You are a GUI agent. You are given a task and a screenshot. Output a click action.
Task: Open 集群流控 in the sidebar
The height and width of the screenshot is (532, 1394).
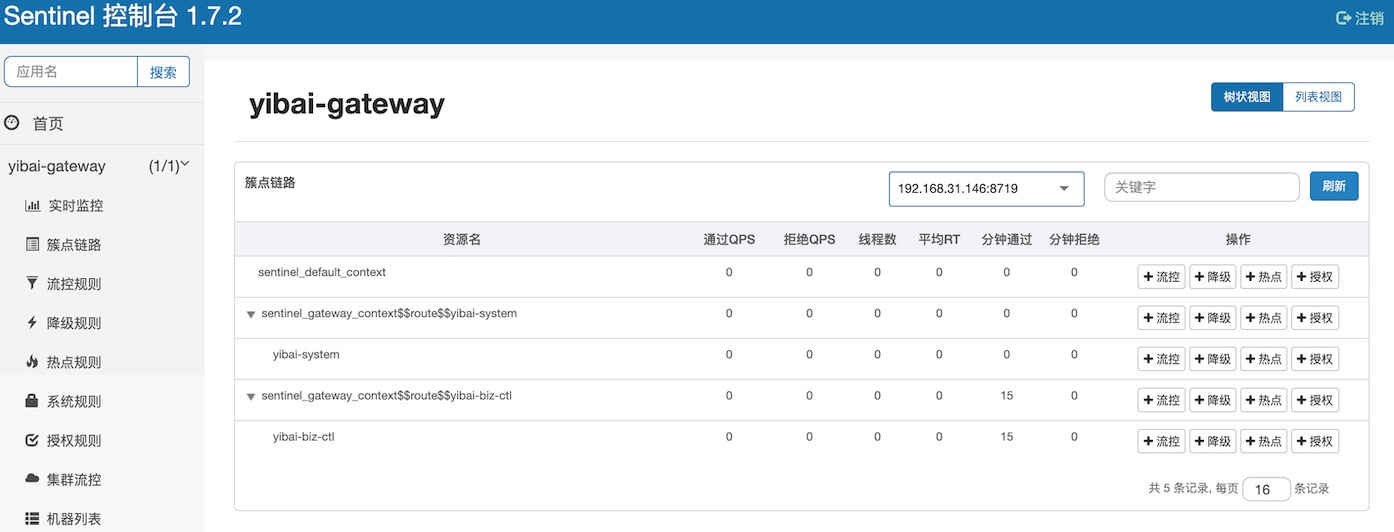pyautogui.click(x=74, y=479)
